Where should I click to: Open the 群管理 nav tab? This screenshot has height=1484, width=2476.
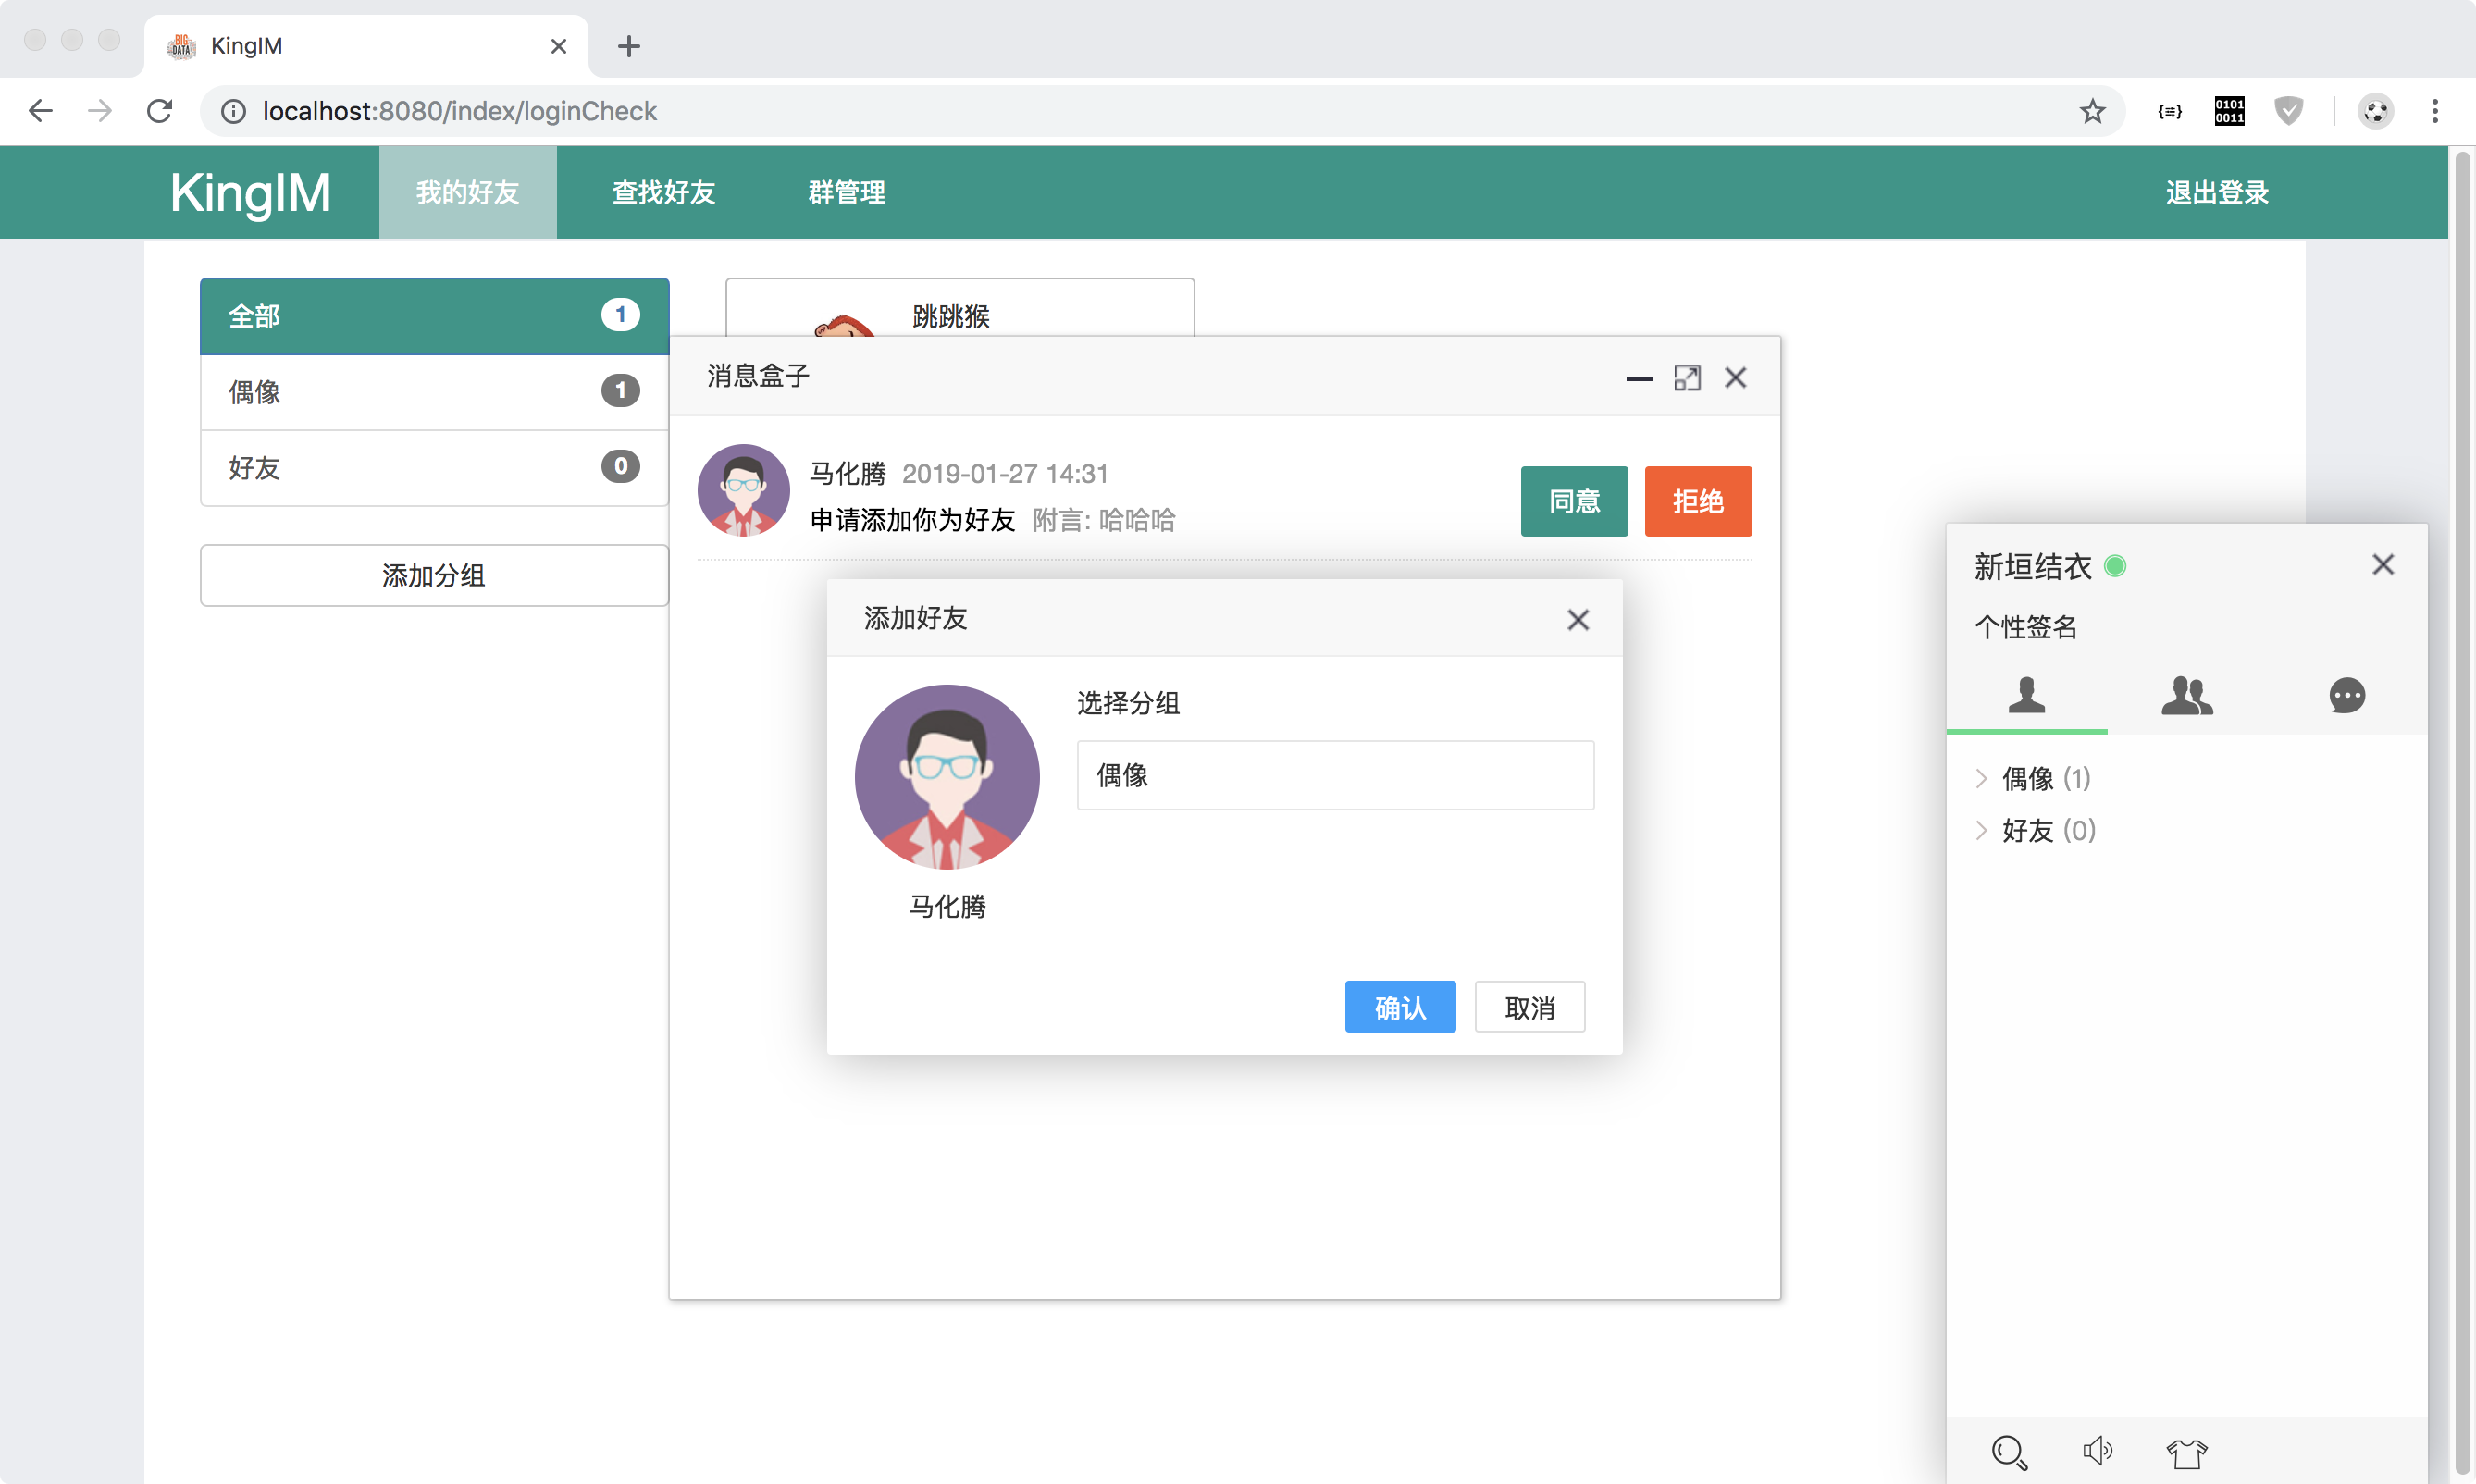[x=846, y=192]
